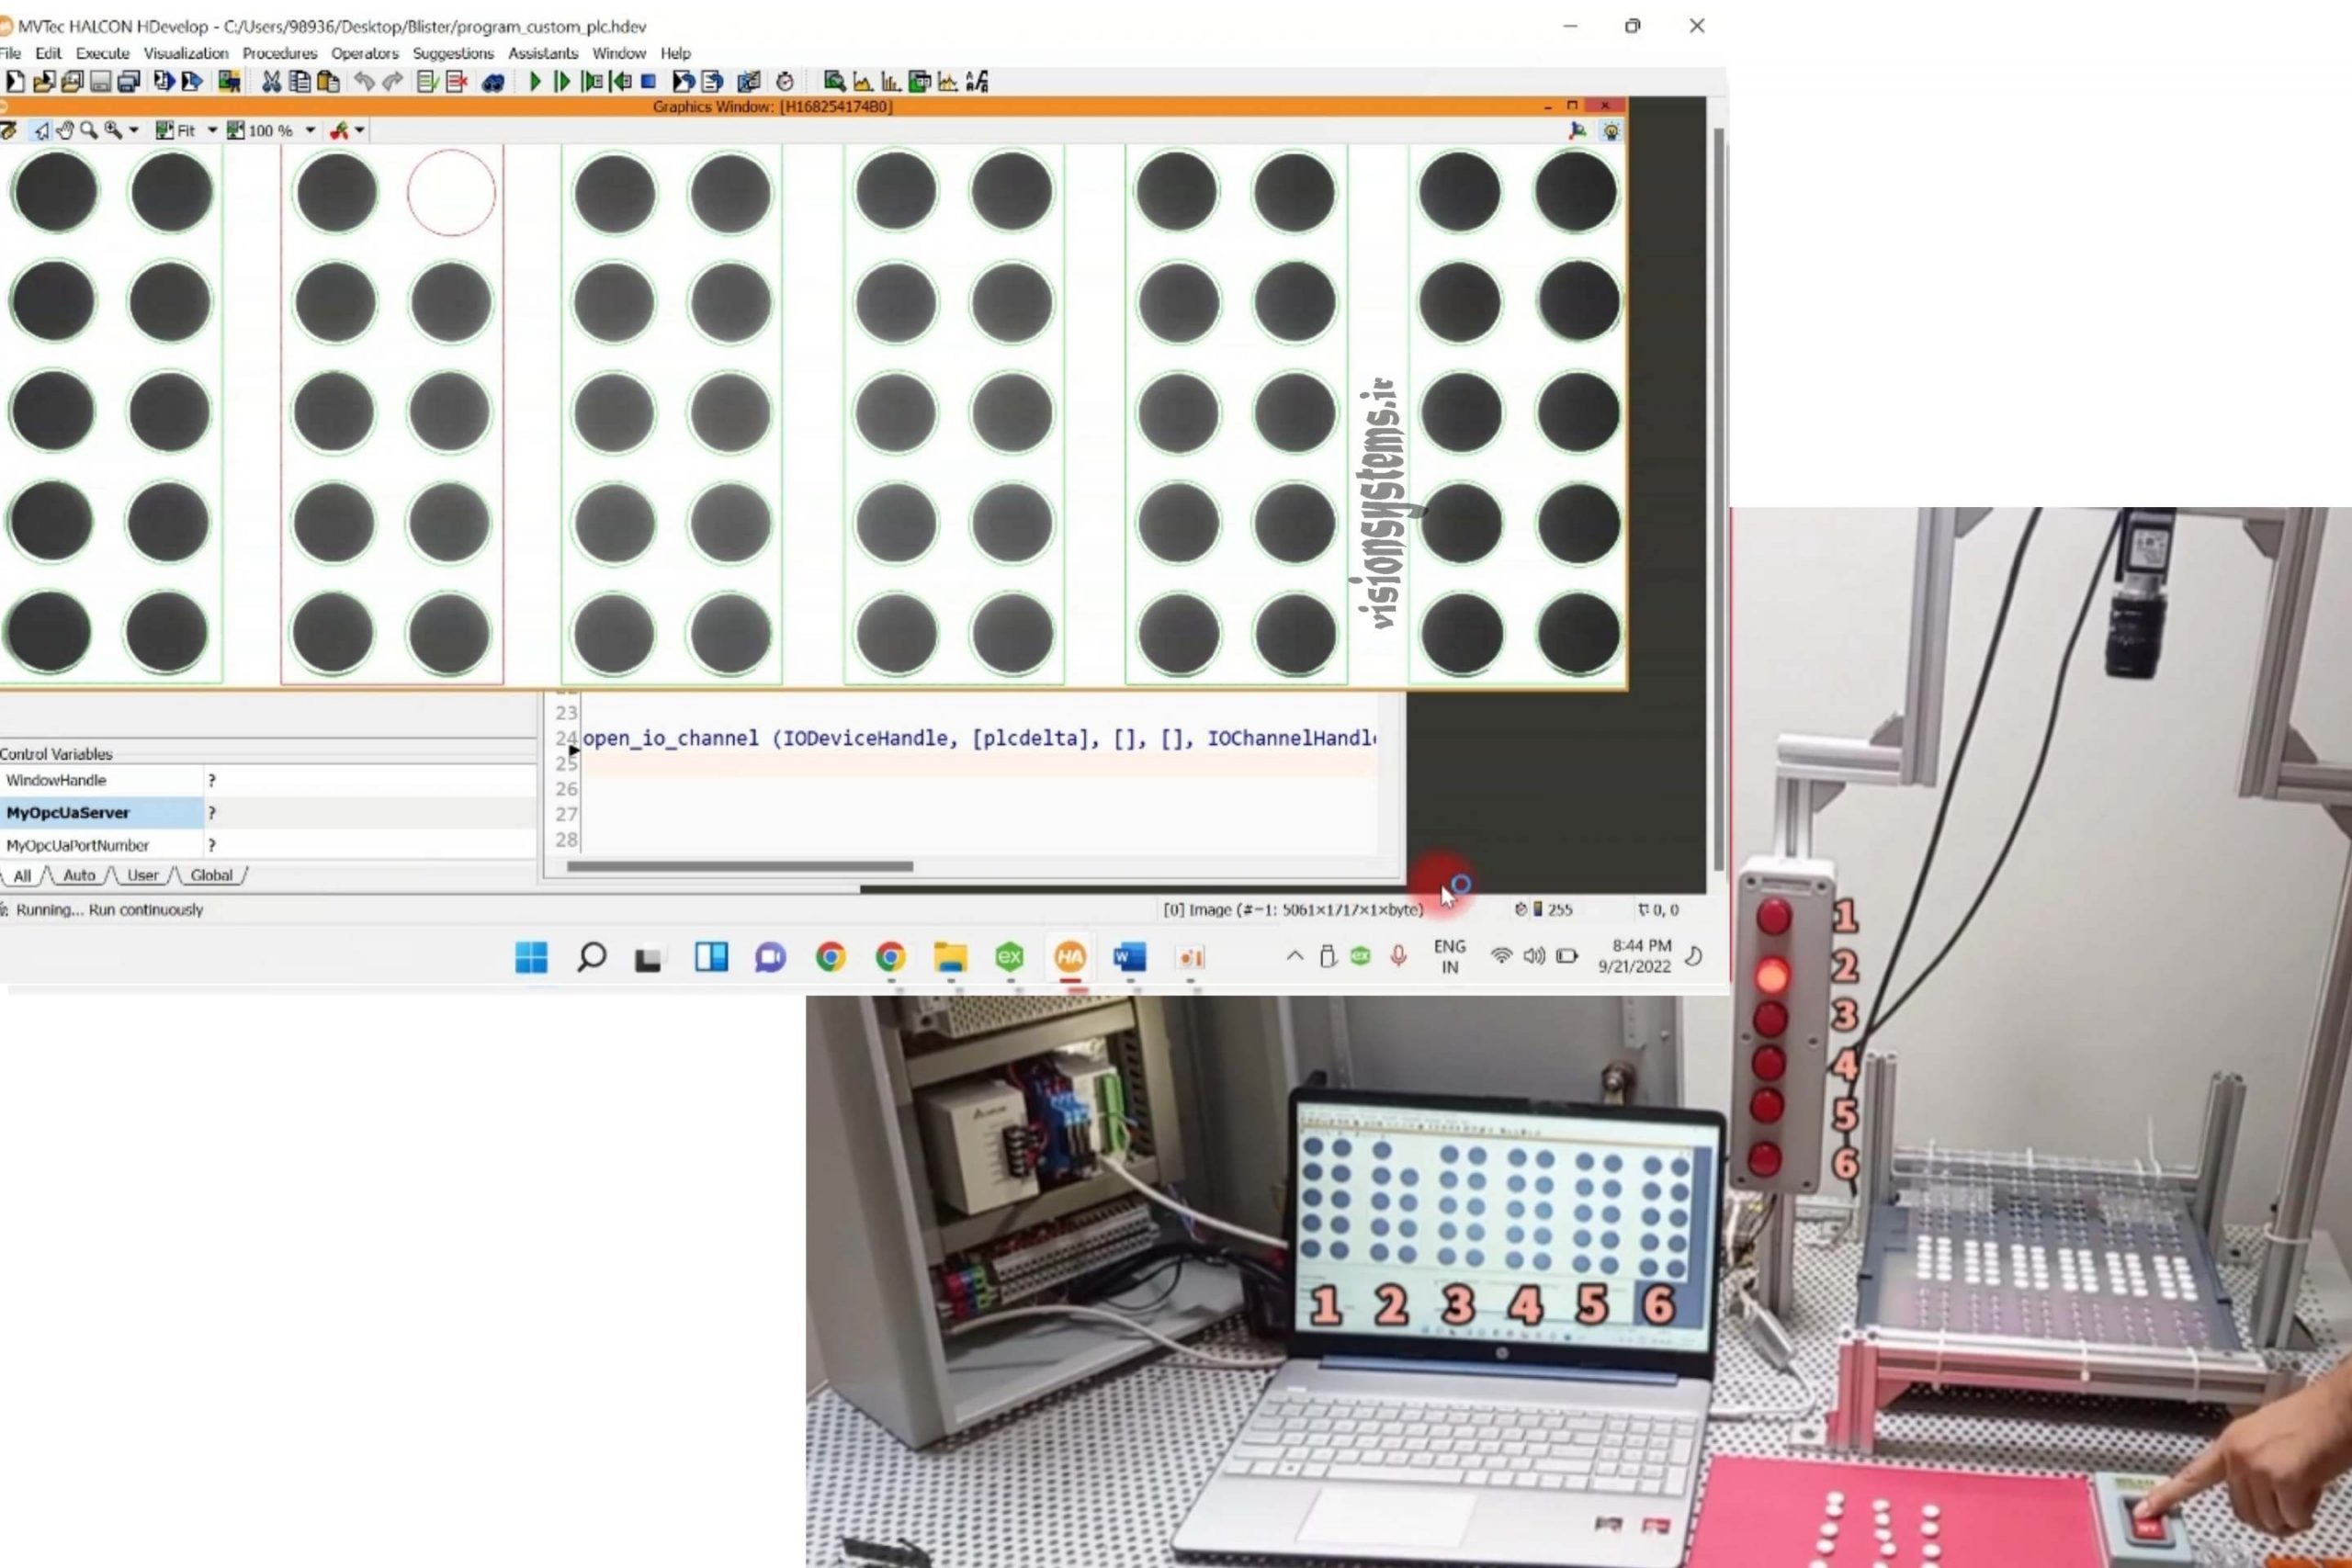This screenshot has width=2352, height=1568.
Task: Toggle the light bulb icon in Graphics Window
Action: [x=1611, y=131]
